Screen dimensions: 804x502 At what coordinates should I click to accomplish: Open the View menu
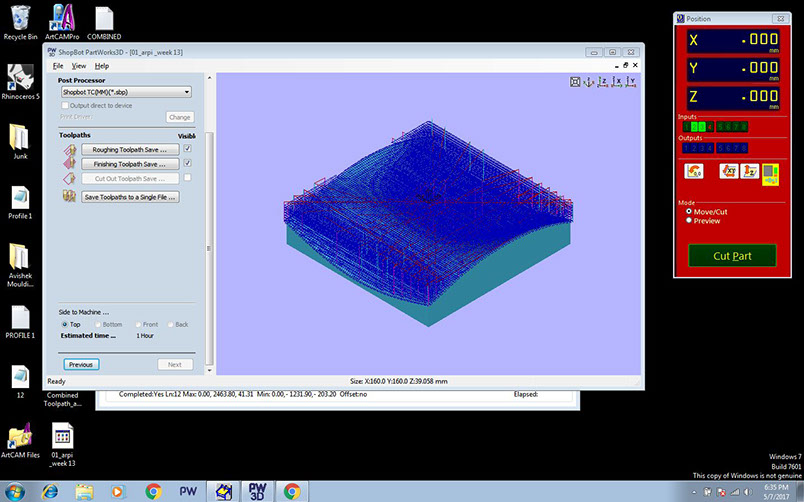click(78, 66)
